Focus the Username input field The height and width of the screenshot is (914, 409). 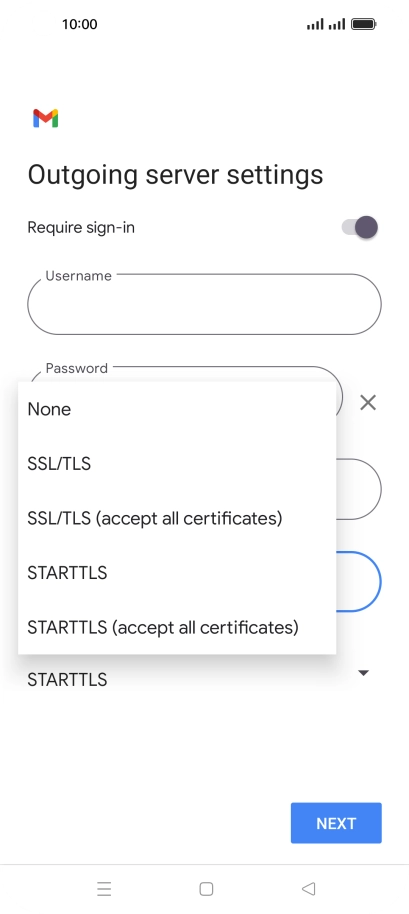[x=204, y=304]
